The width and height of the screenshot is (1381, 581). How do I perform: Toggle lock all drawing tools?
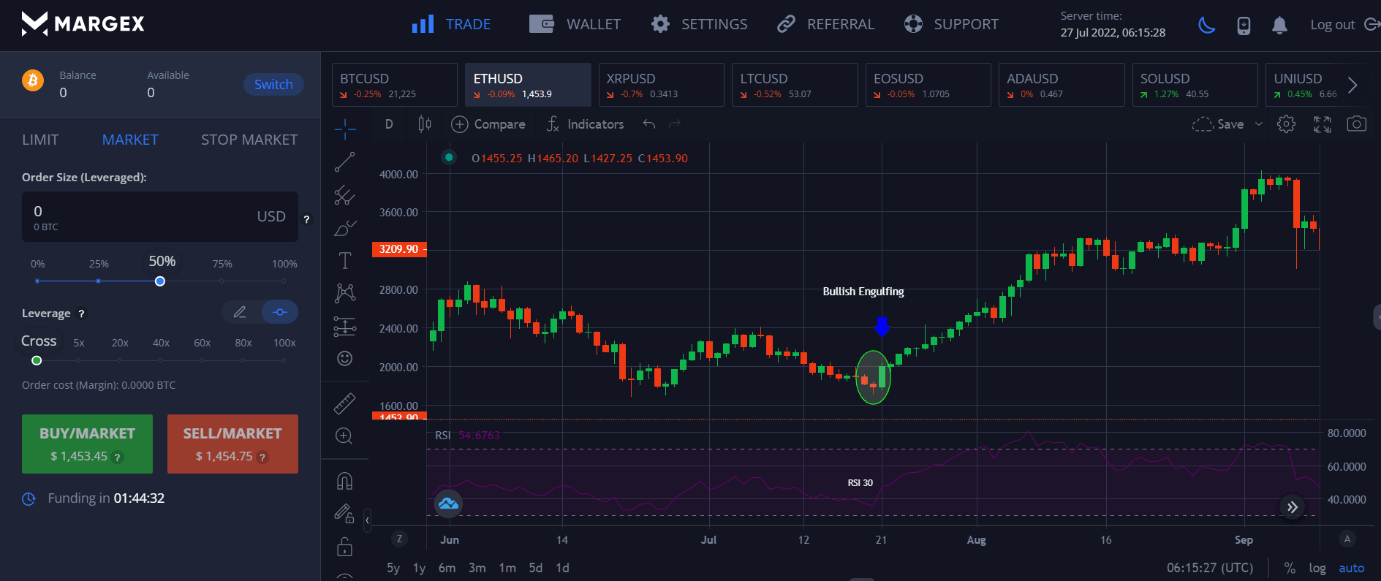pyautogui.click(x=345, y=547)
